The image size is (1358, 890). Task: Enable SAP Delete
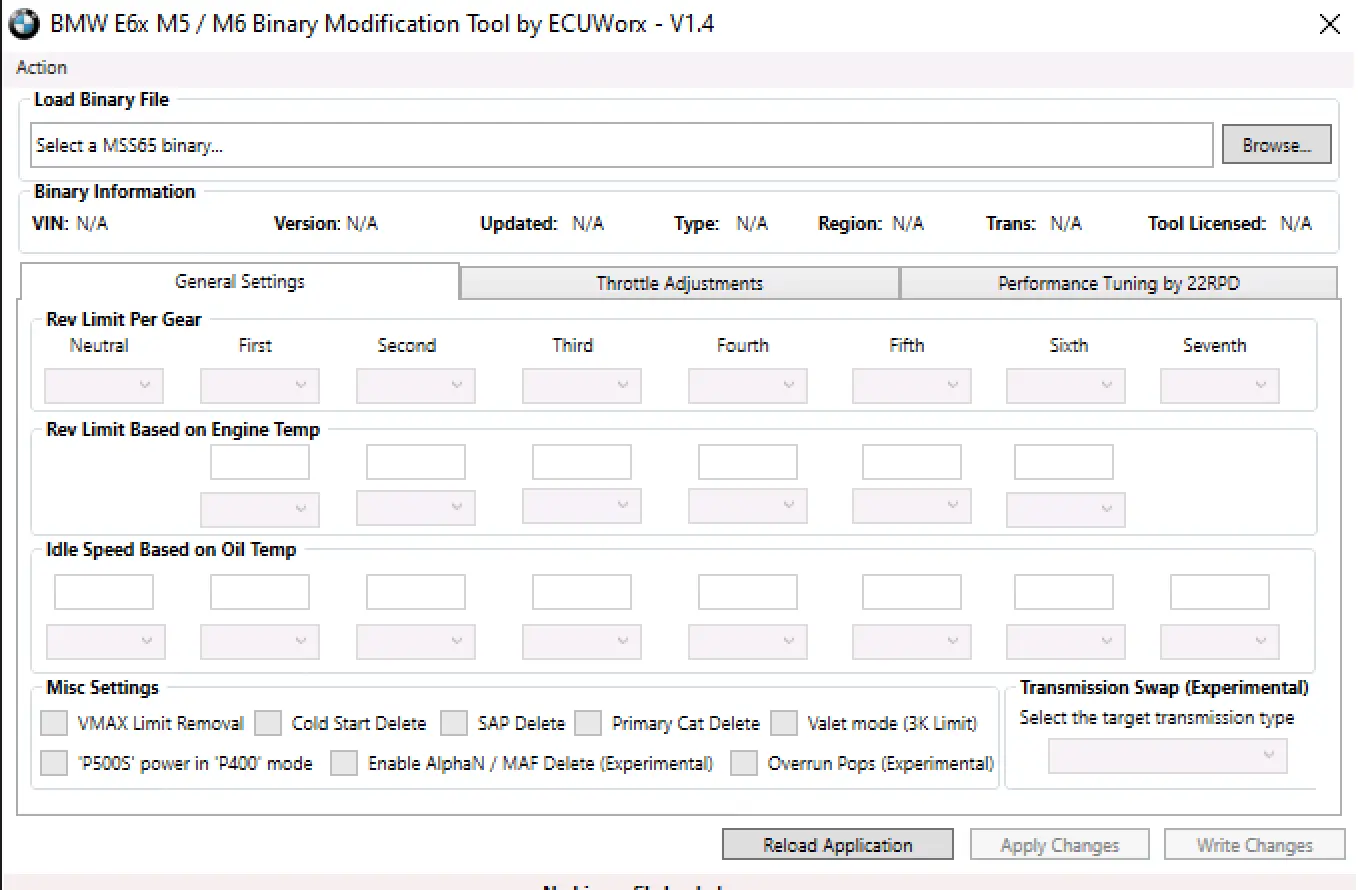[454, 722]
